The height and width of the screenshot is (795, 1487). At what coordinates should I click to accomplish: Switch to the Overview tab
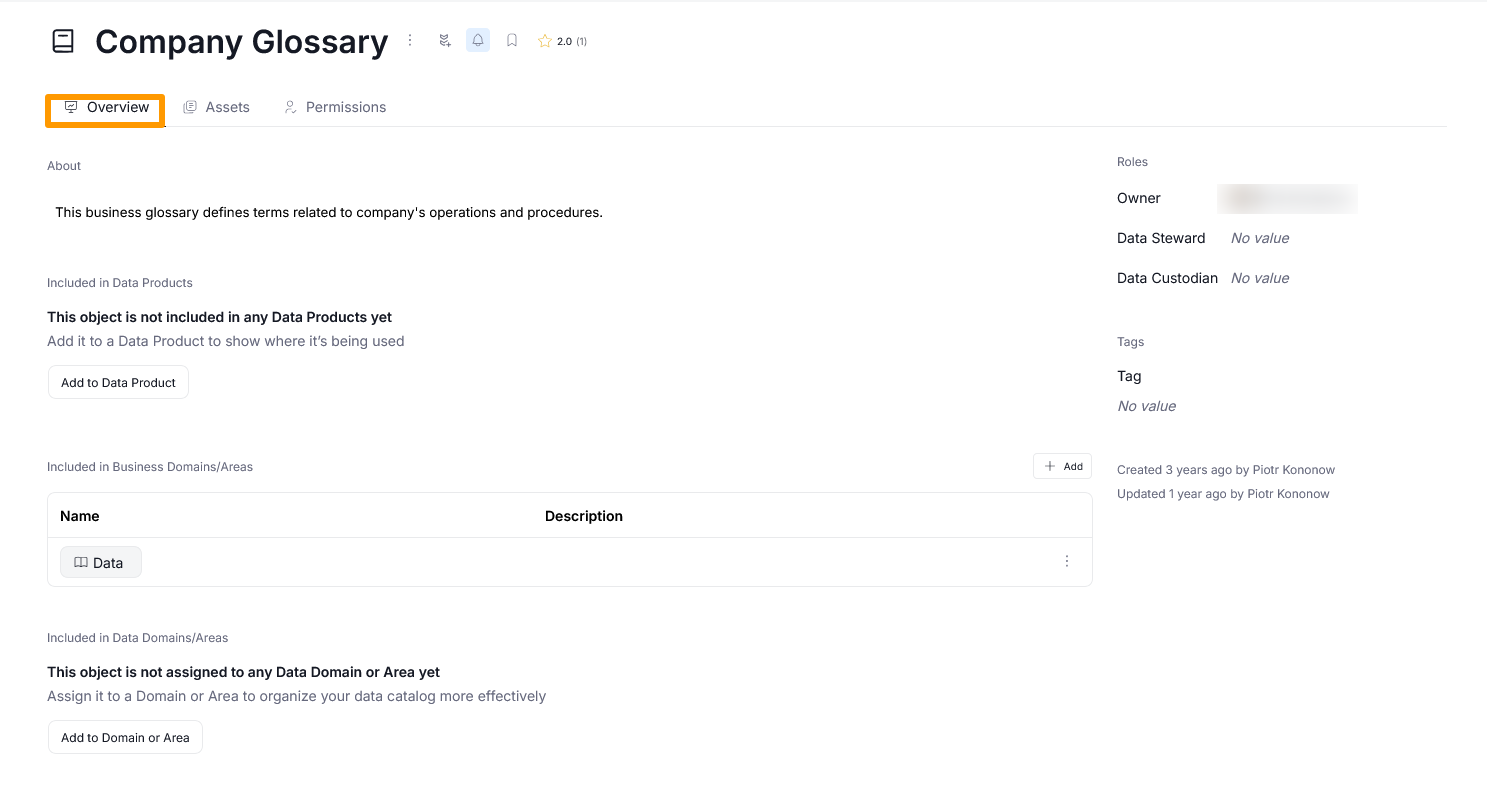click(106, 108)
